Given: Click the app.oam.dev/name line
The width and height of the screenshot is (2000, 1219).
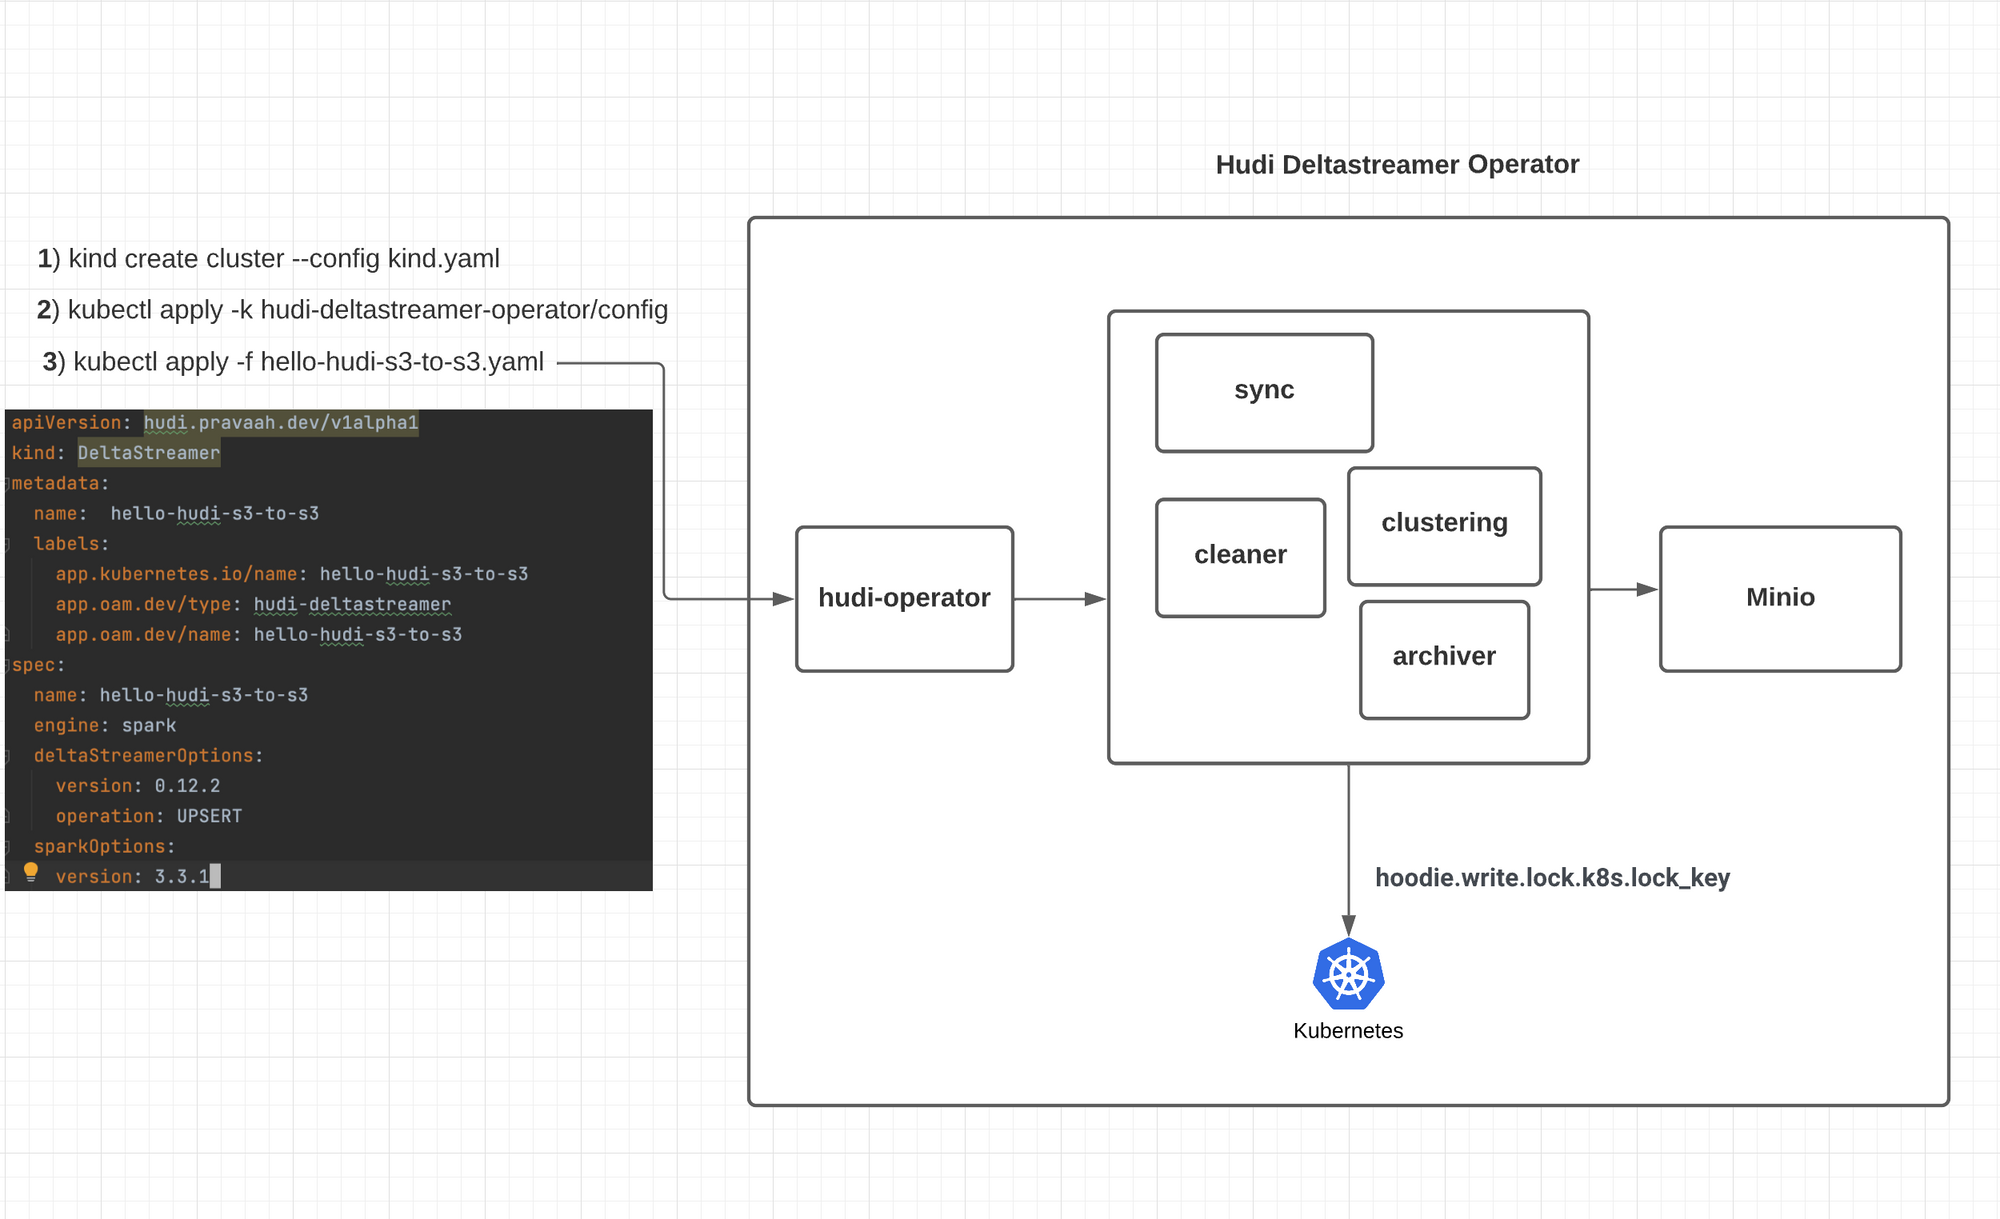Looking at the screenshot, I should (x=259, y=635).
